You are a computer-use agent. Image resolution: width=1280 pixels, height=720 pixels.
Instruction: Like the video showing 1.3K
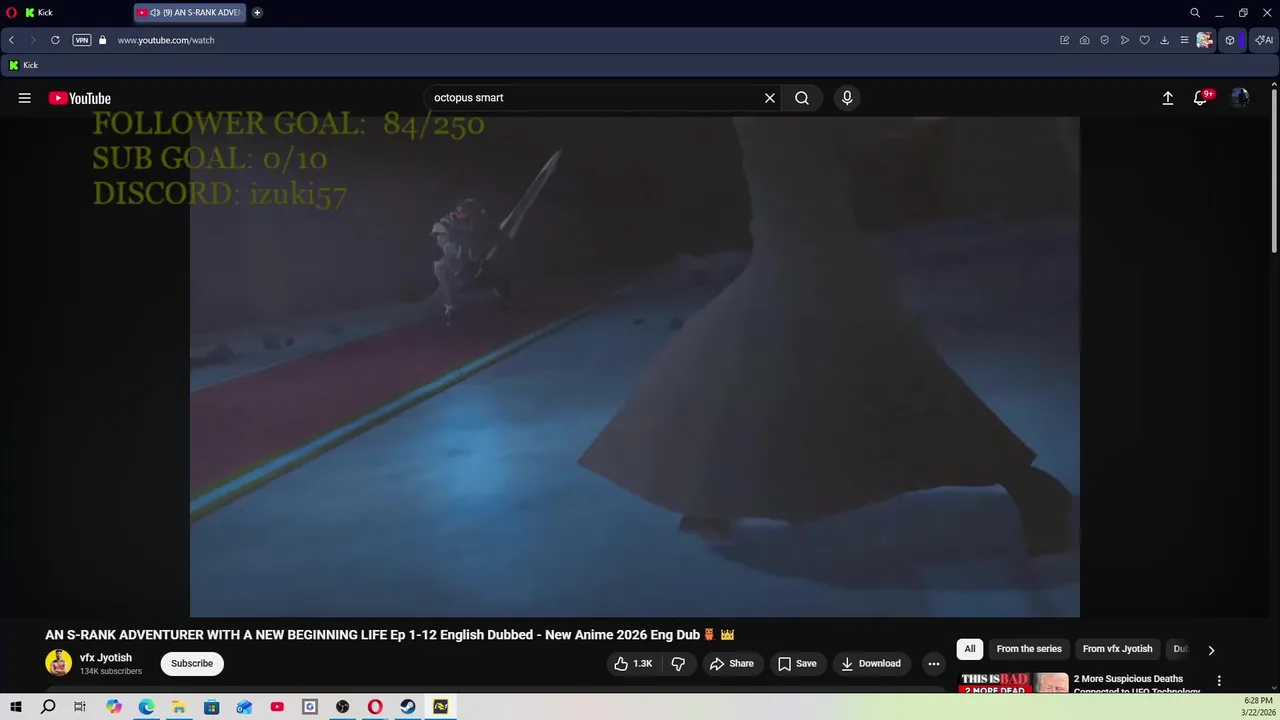(633, 664)
